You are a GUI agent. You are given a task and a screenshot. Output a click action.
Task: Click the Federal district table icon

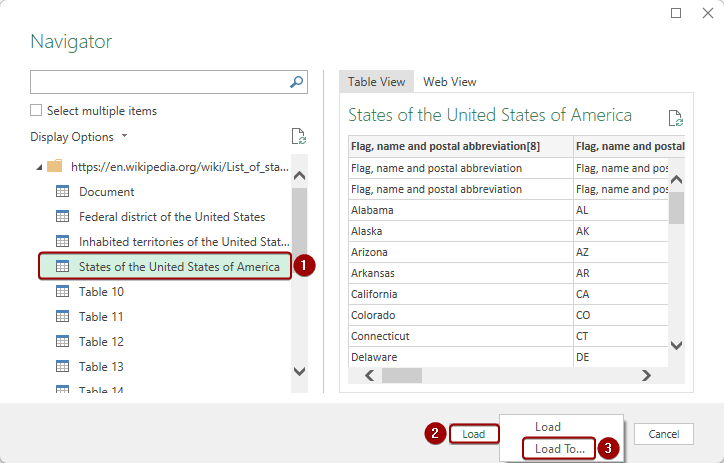pyautogui.click(x=62, y=217)
